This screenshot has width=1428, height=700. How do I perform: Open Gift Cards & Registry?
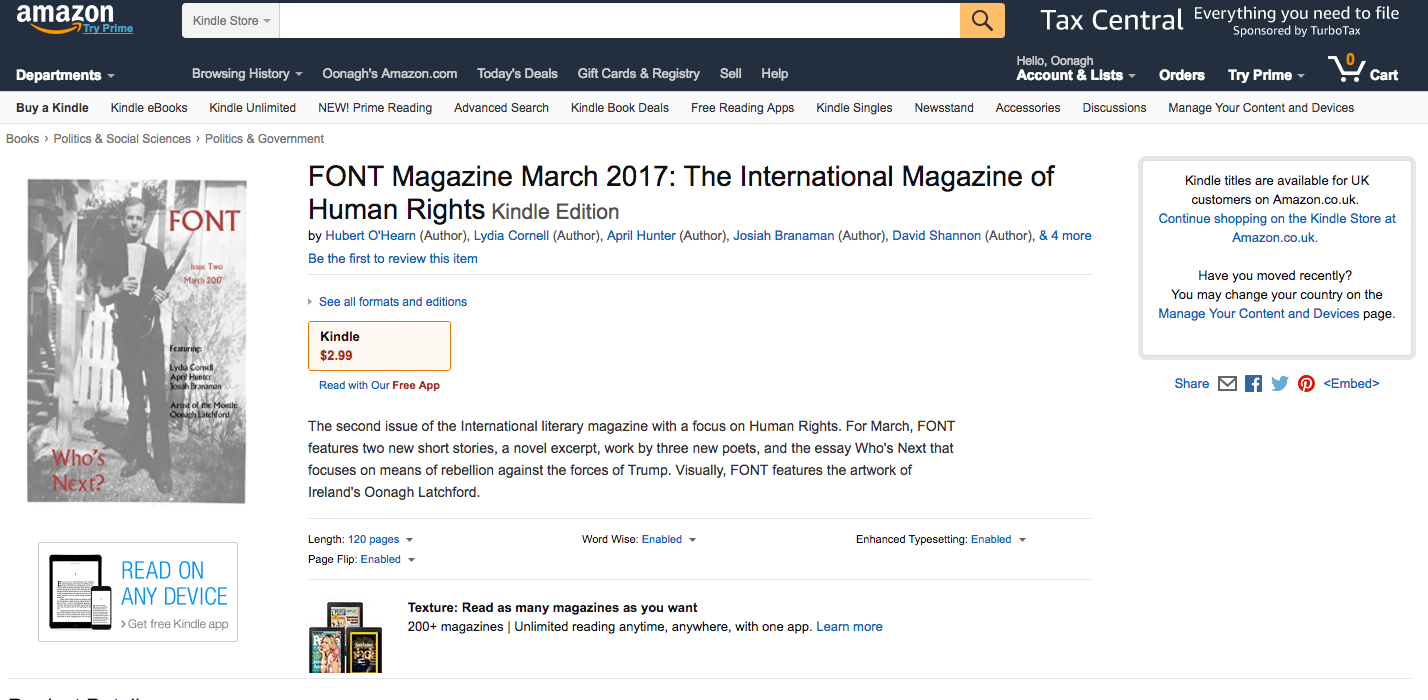click(x=638, y=74)
